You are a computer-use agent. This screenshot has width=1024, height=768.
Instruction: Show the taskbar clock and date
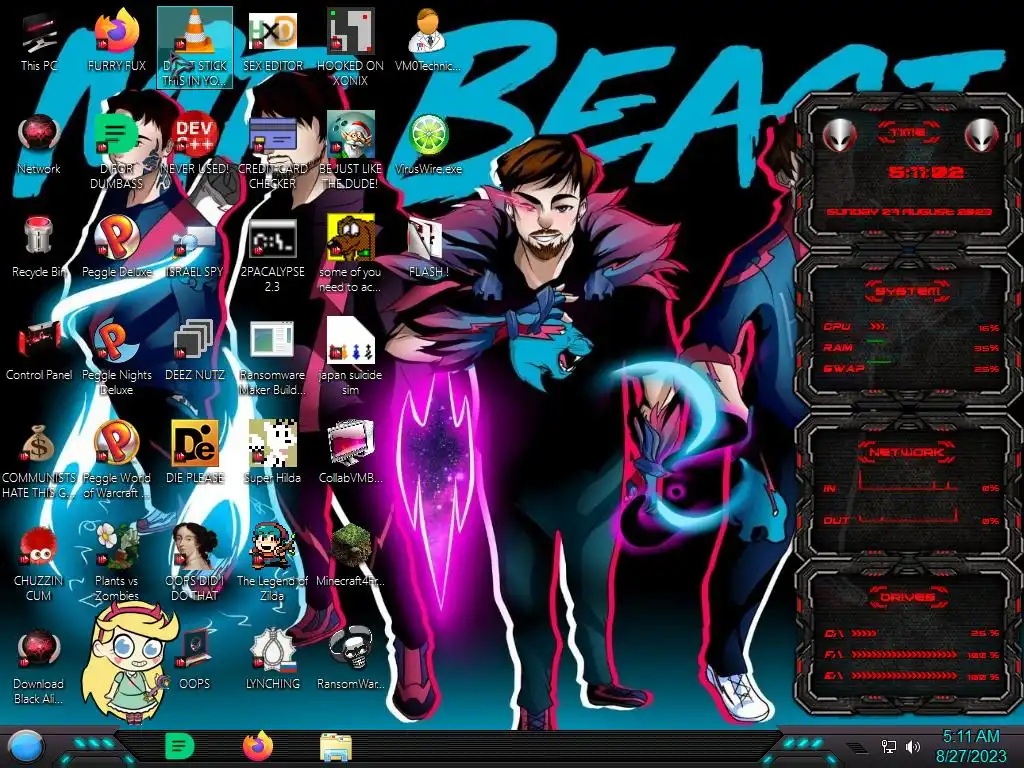970,746
